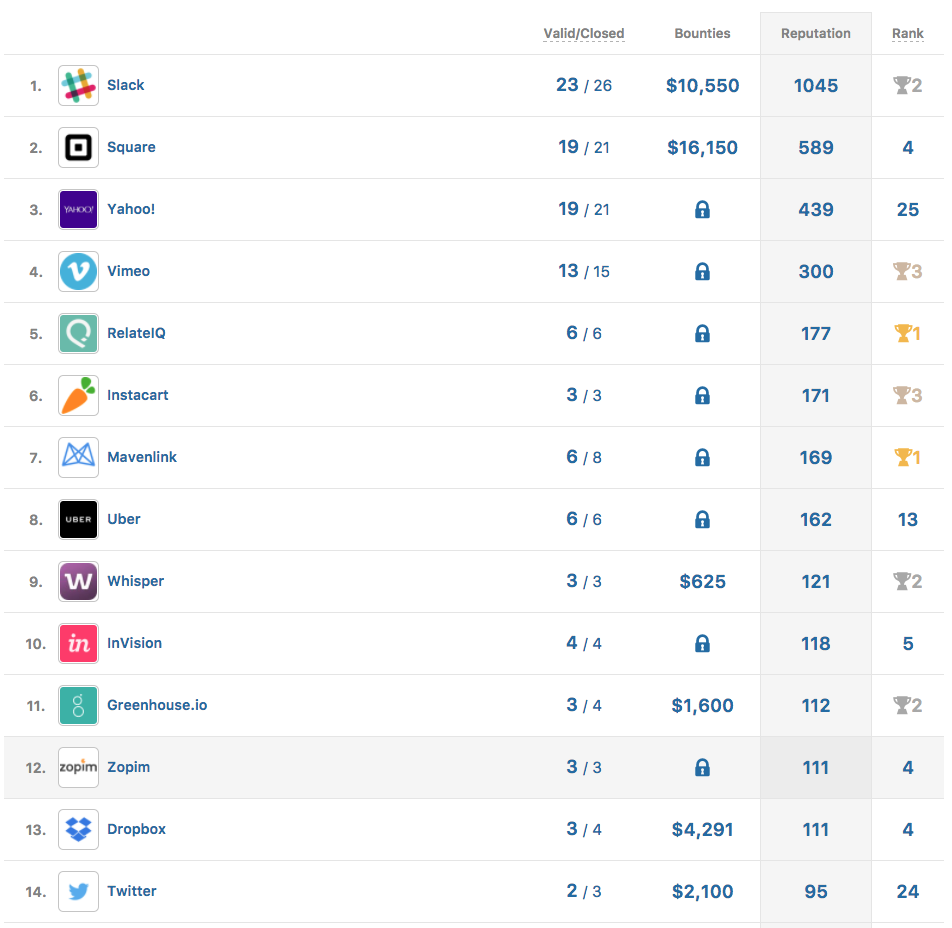Click the Slack logo icon
952x928 pixels.
(78, 86)
